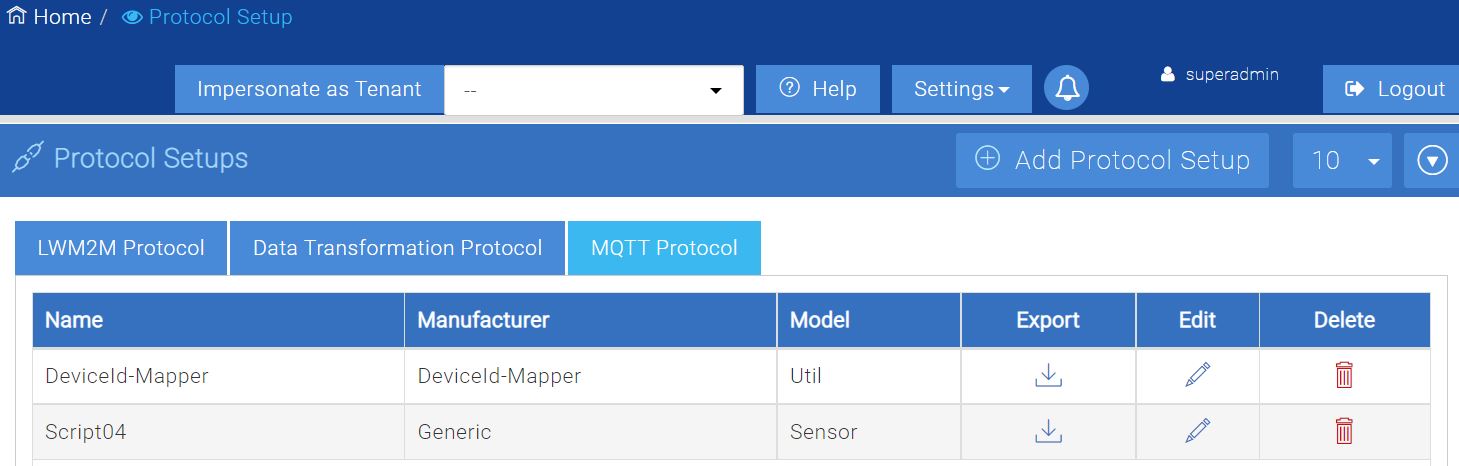Export the Script04 protocol

tap(1048, 432)
